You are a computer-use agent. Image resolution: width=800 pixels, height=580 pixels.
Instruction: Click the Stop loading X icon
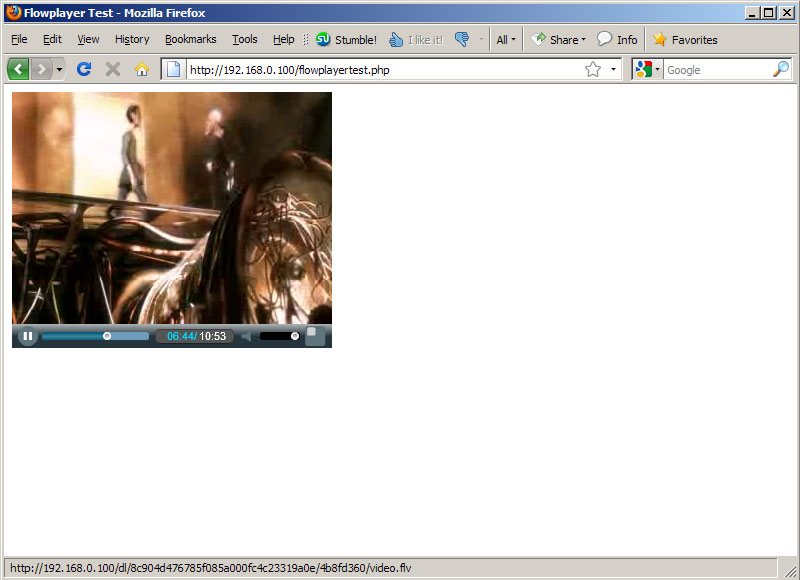[113, 69]
